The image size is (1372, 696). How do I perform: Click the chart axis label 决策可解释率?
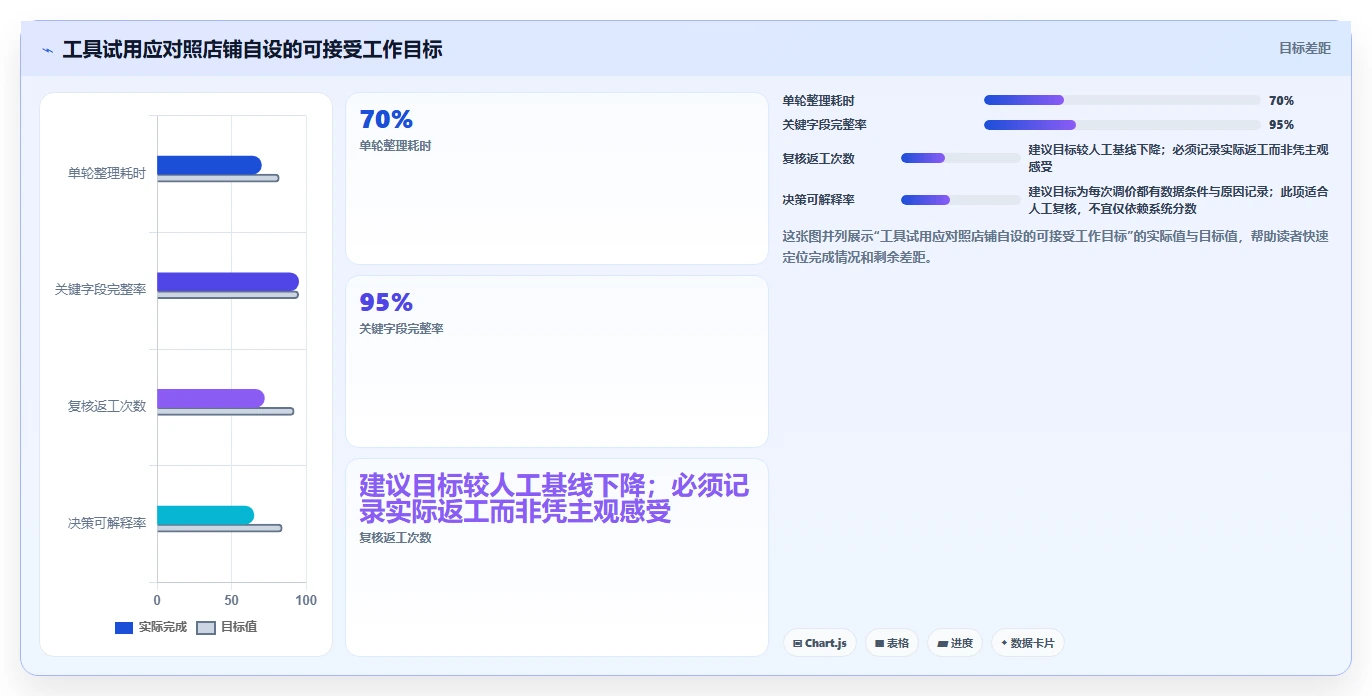107,523
